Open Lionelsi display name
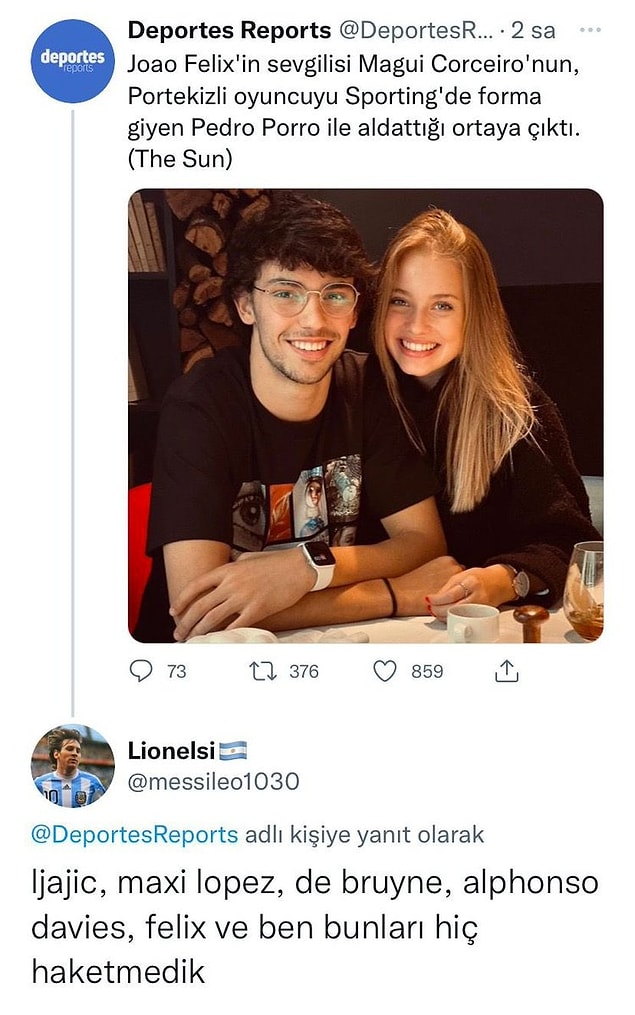Screen dimensions: 635x1015 click(172, 751)
